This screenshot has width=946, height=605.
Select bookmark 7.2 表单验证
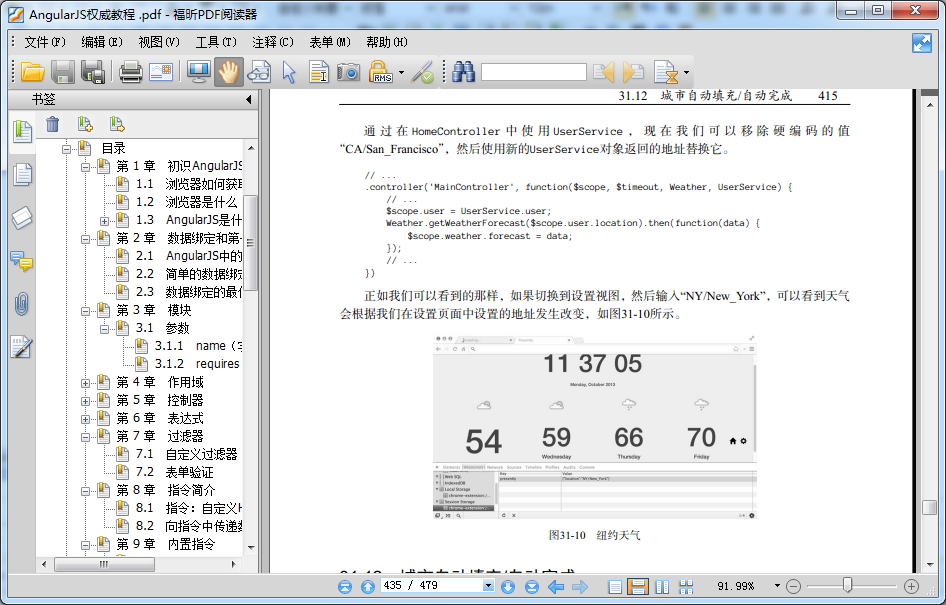tap(174, 472)
